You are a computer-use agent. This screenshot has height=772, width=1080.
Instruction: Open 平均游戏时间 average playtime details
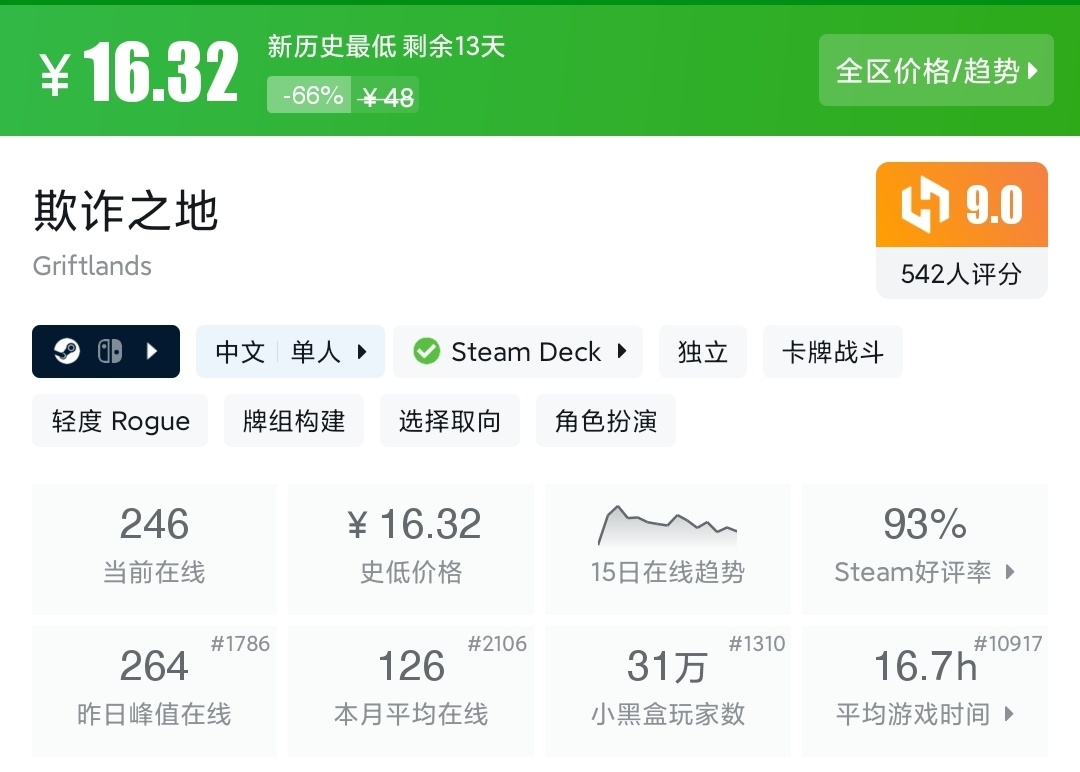(924, 690)
